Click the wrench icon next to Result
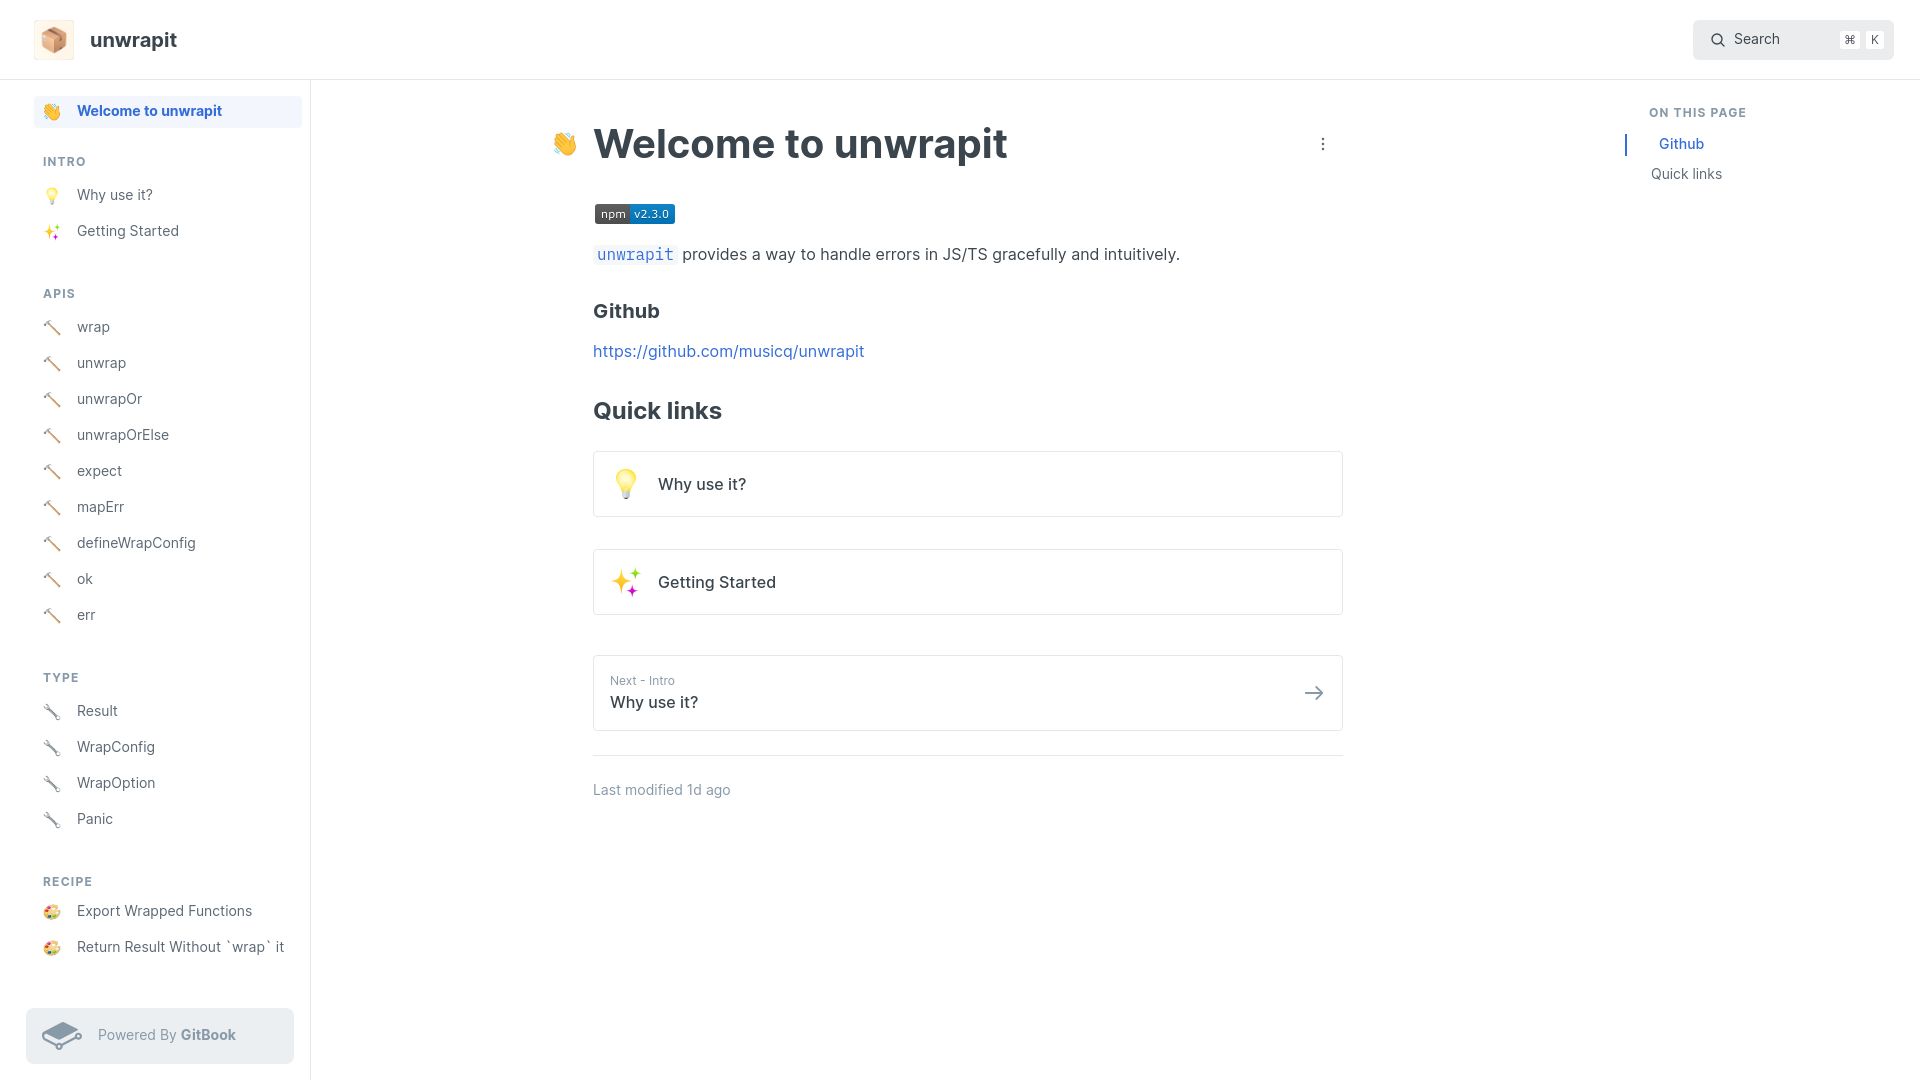The height and width of the screenshot is (1080, 1920). click(52, 712)
